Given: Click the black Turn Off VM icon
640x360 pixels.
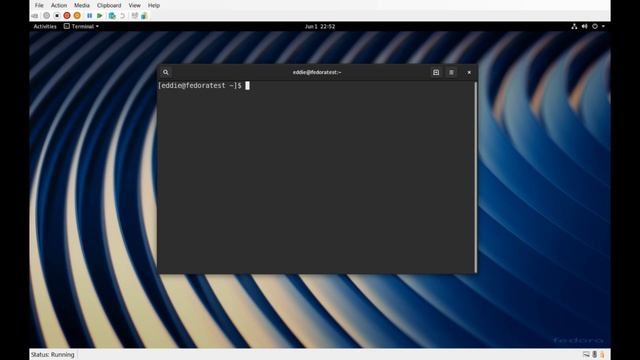Looking at the screenshot, I should tap(57, 16).
